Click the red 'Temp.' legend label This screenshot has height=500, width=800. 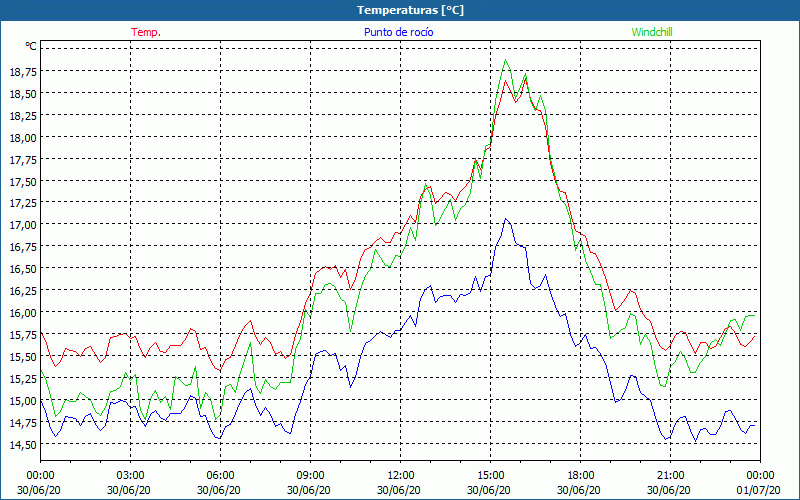point(146,32)
